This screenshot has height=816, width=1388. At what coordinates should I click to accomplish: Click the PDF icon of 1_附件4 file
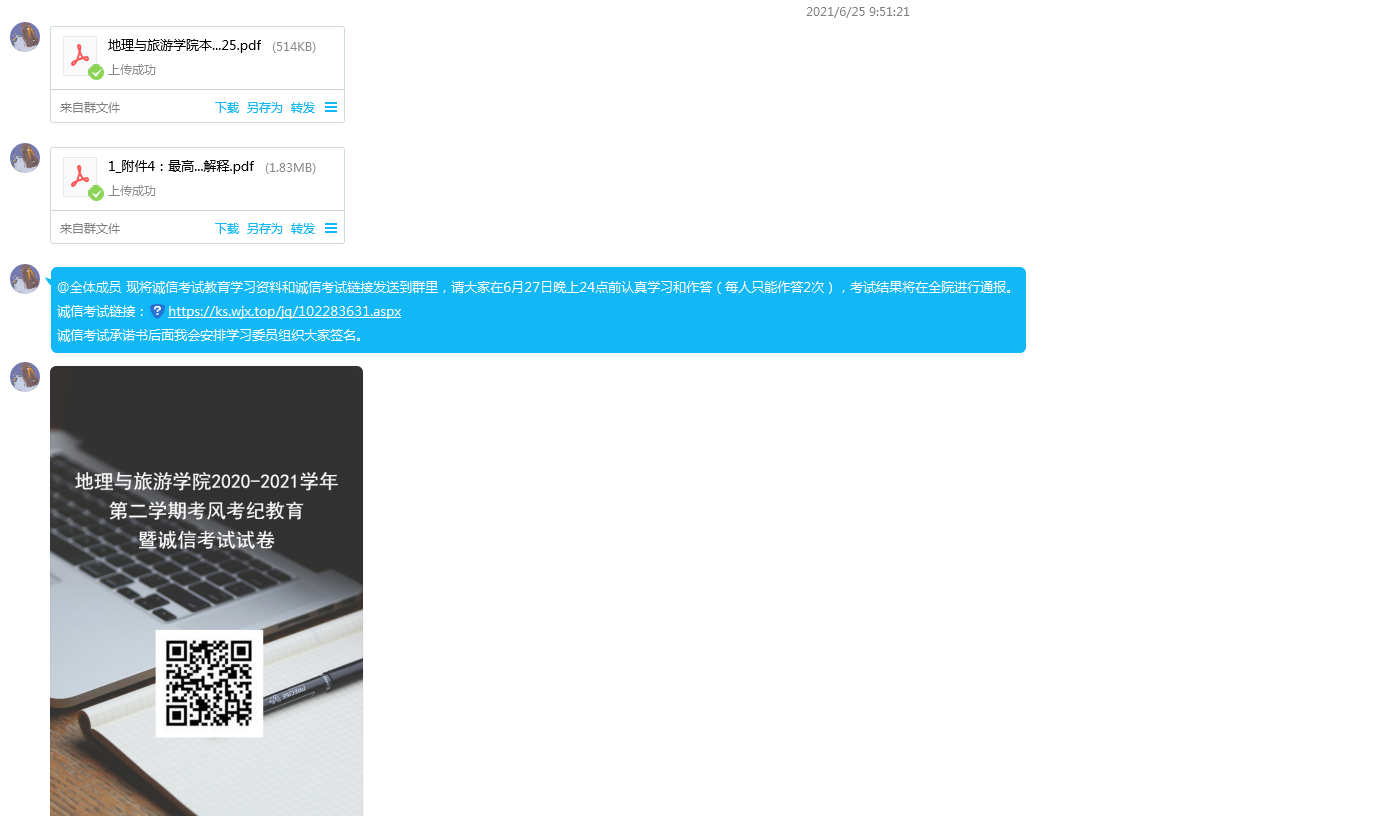(x=80, y=177)
